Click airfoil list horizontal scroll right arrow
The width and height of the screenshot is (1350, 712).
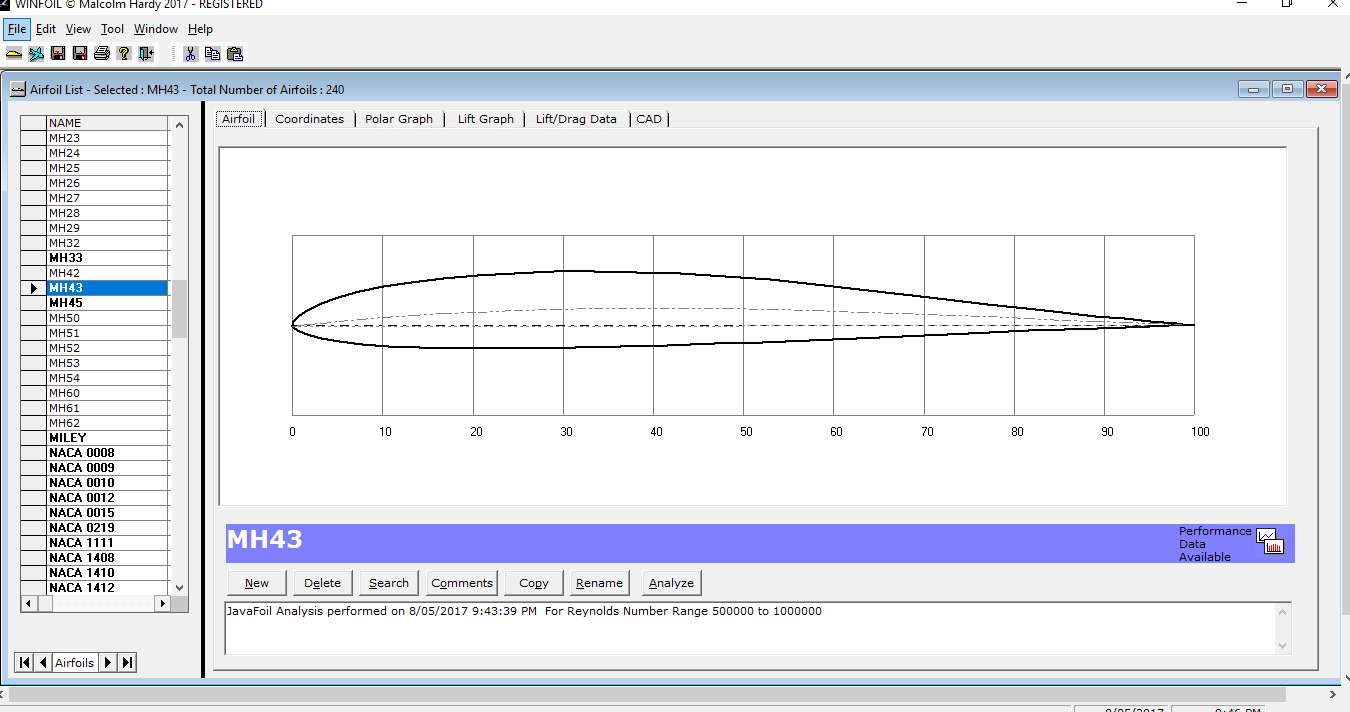(x=162, y=604)
